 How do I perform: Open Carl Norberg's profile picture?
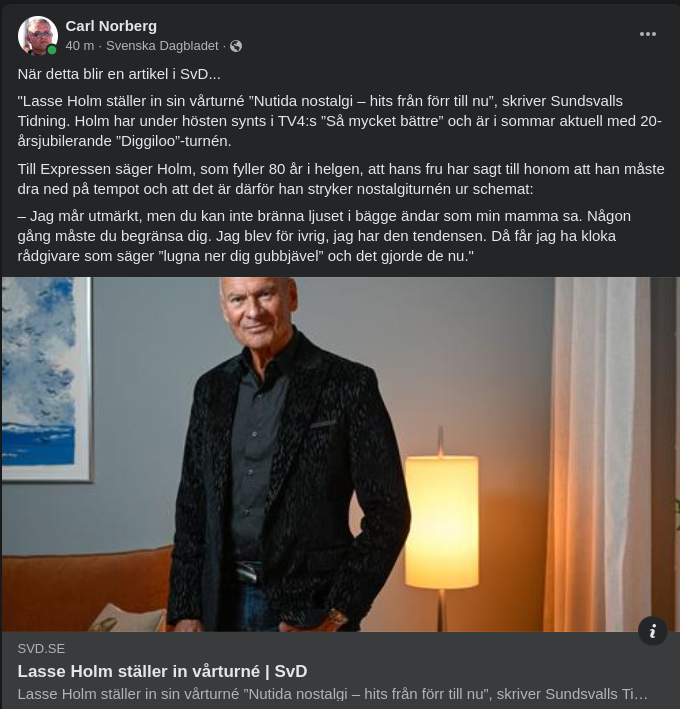[37, 35]
